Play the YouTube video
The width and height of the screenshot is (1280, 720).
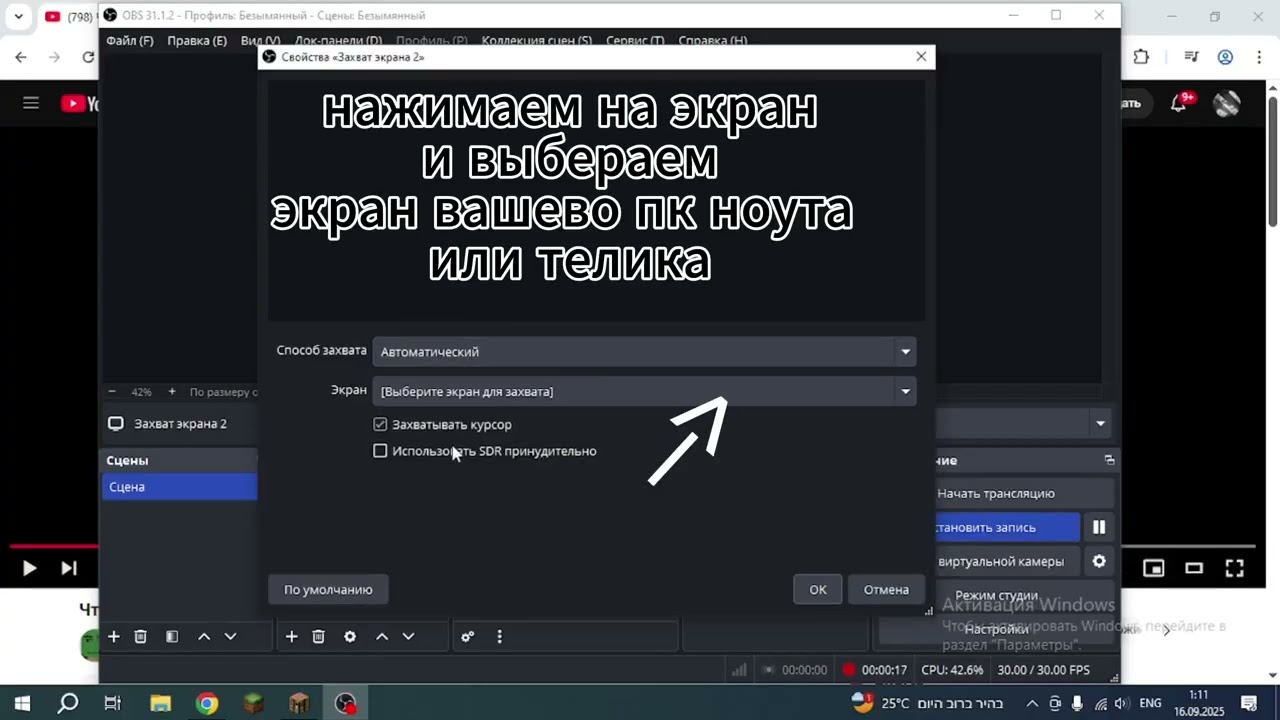pos(29,568)
